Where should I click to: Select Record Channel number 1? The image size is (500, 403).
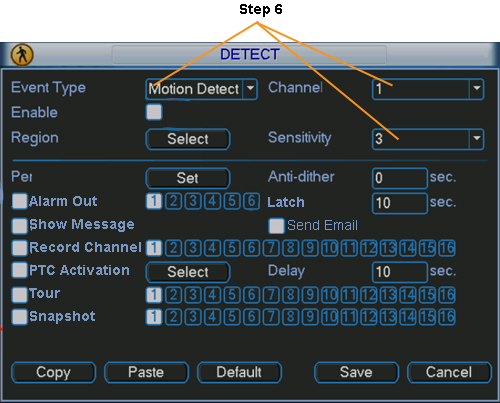point(154,248)
